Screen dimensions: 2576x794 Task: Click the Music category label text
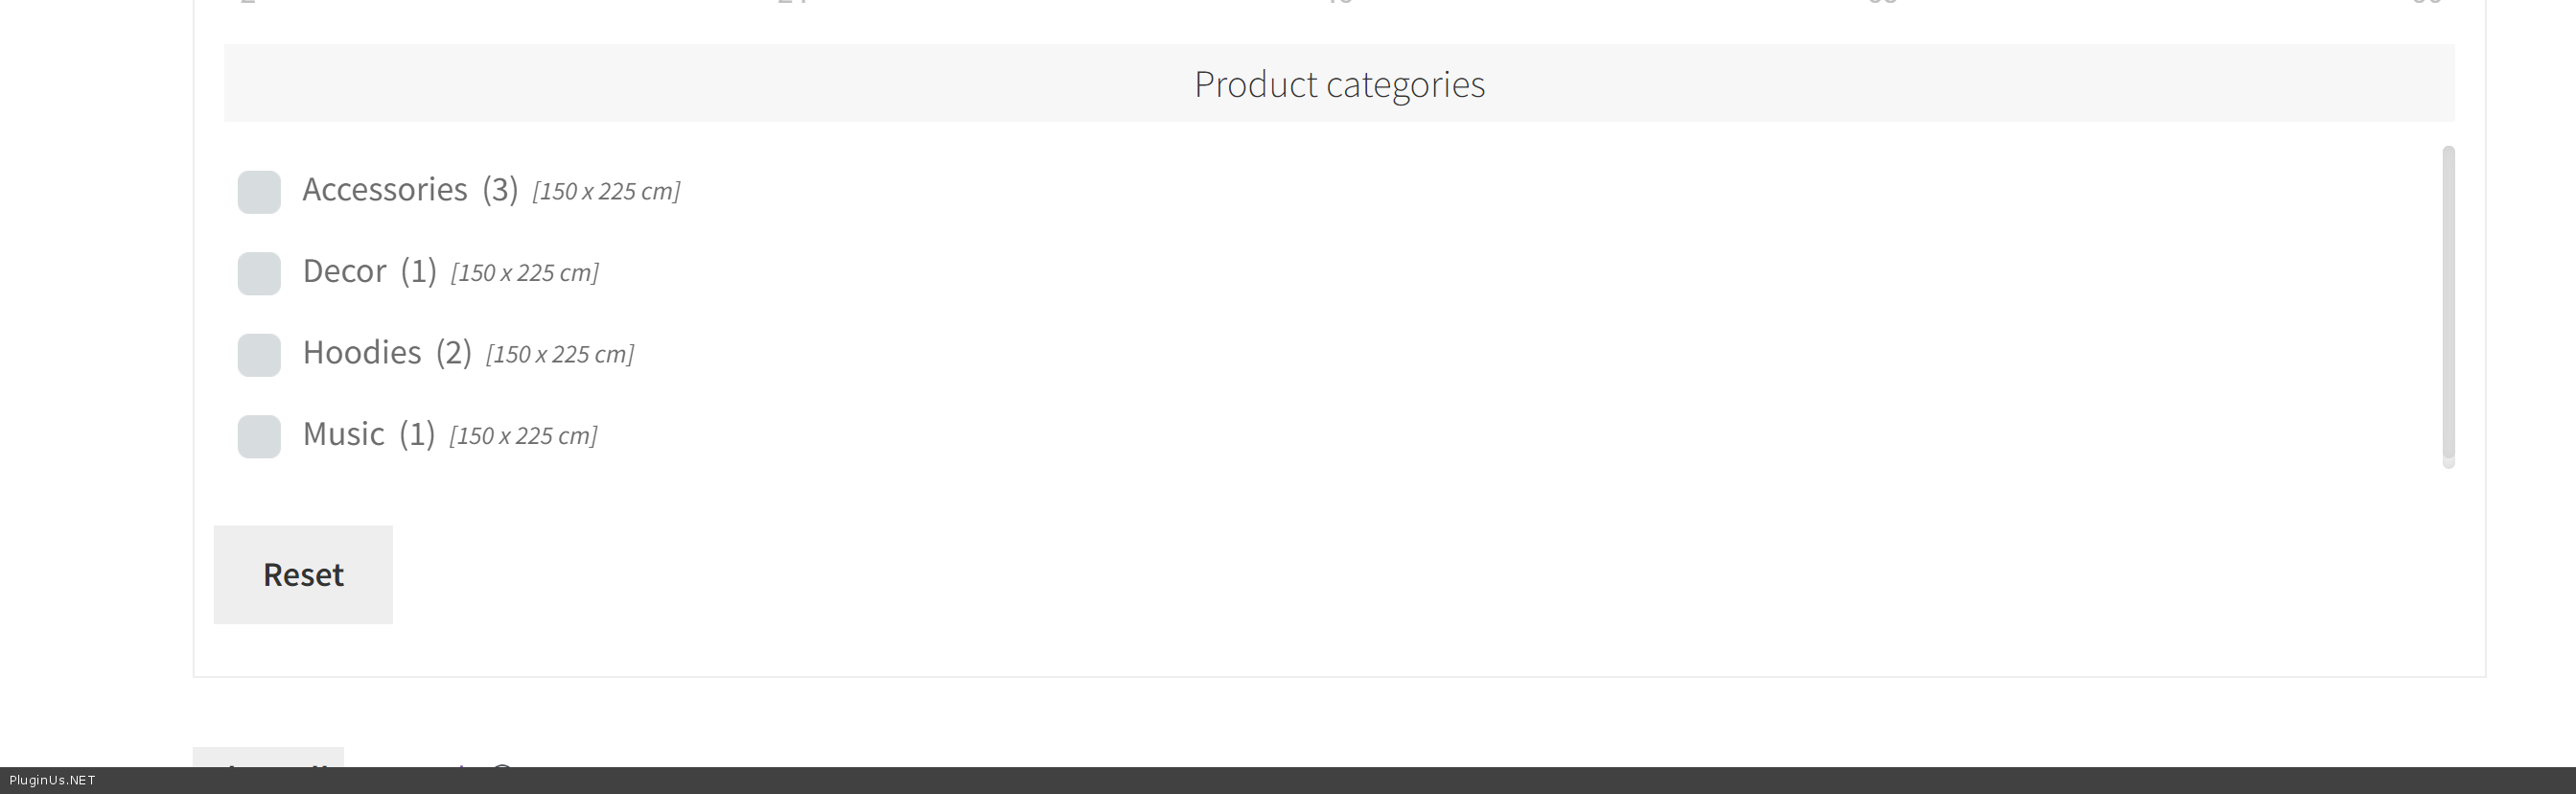click(343, 435)
